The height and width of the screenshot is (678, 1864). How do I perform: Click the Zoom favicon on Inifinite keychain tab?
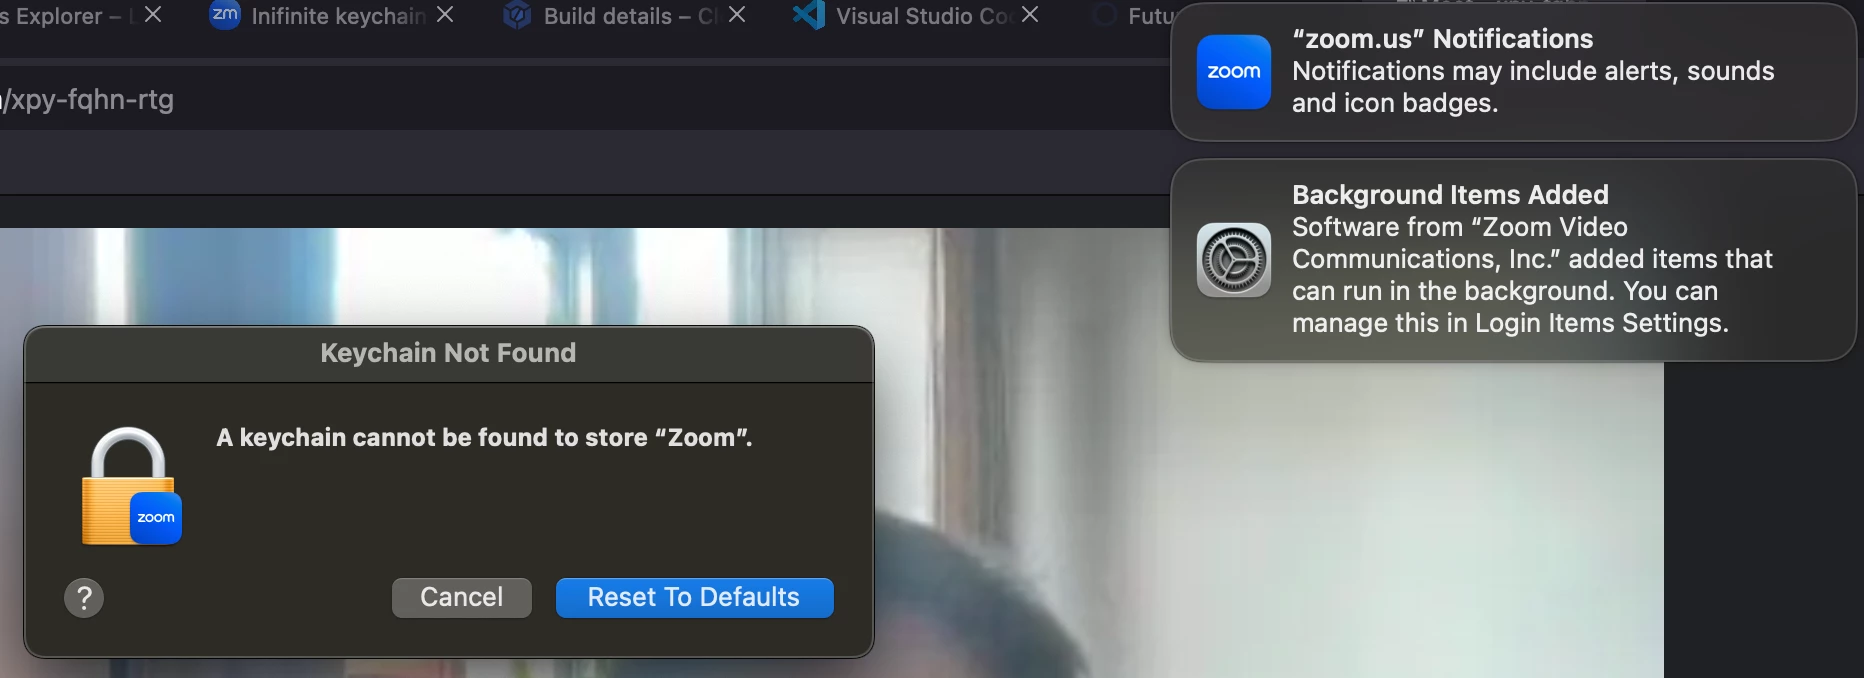click(225, 15)
